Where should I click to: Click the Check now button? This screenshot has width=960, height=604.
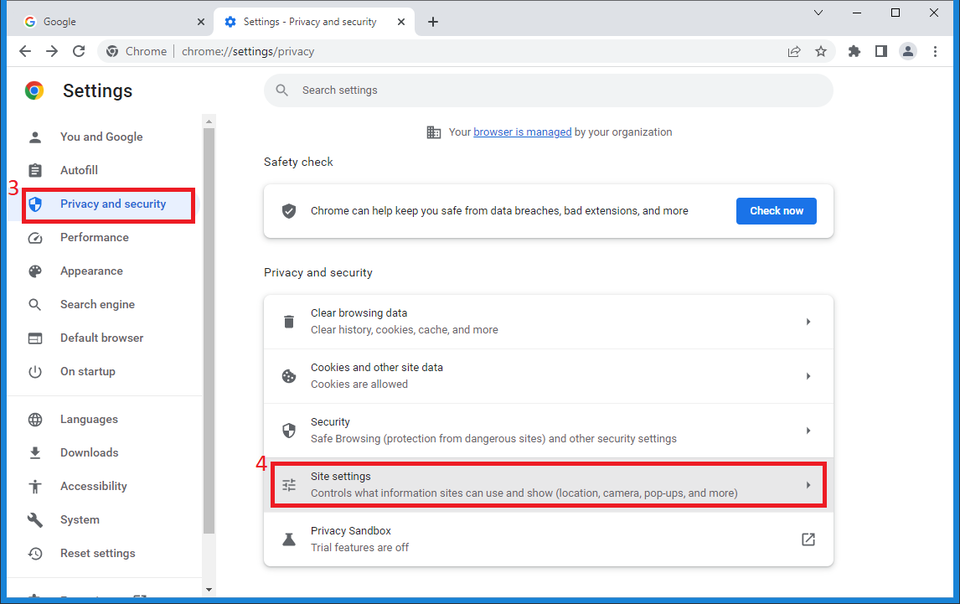click(x=776, y=211)
